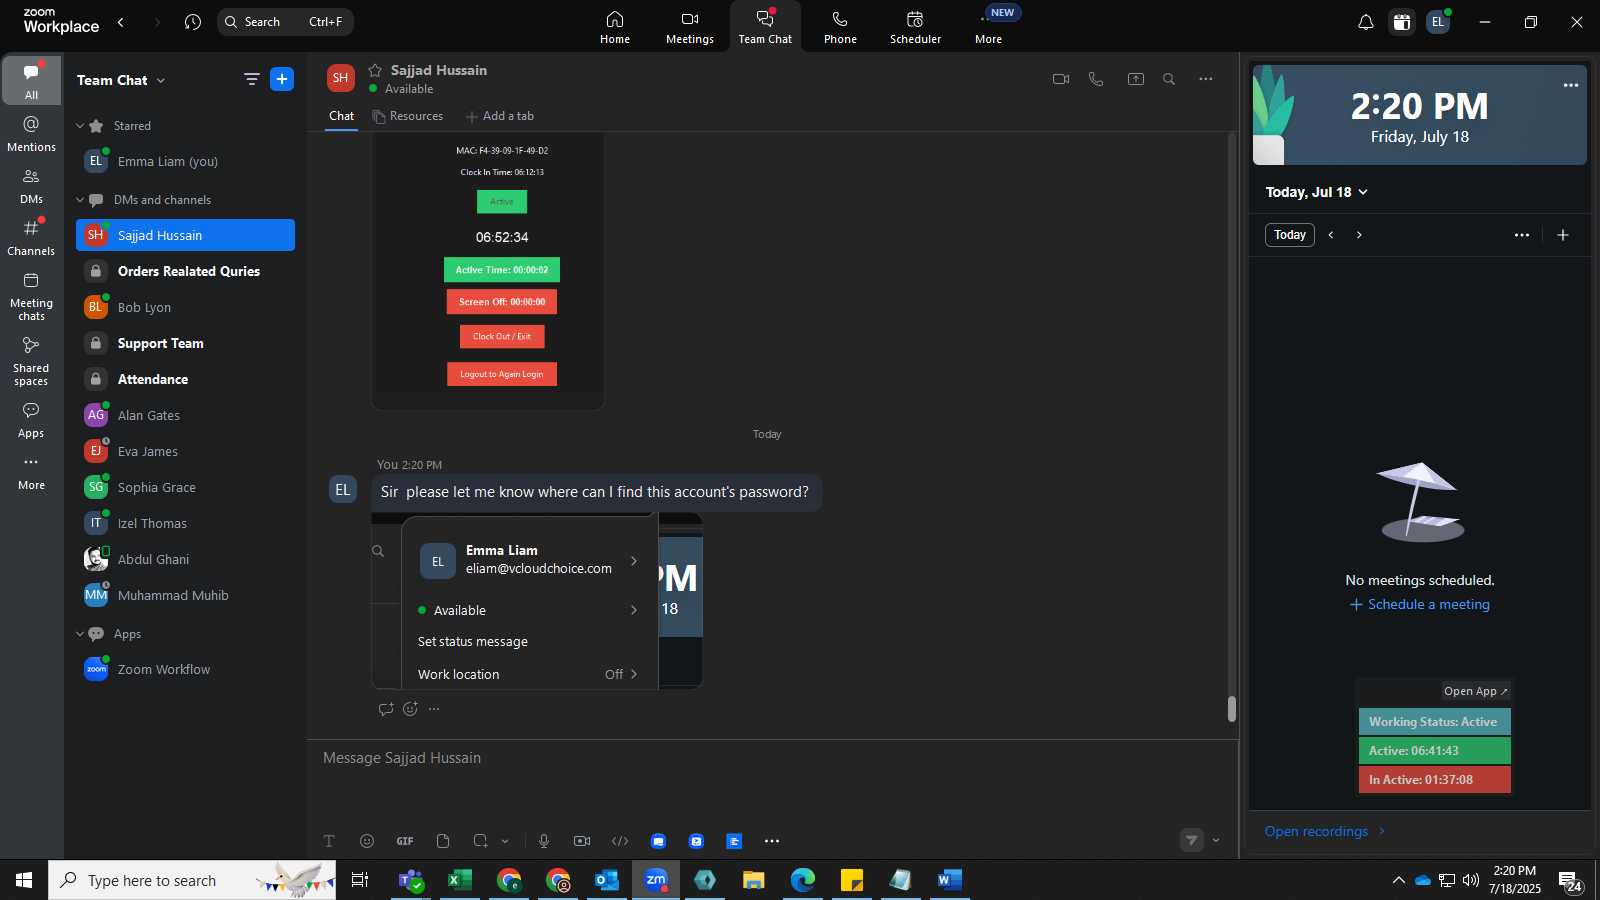The height and width of the screenshot is (900, 1600).
Task: Show Channels in the sidebar
Action: pos(31,238)
